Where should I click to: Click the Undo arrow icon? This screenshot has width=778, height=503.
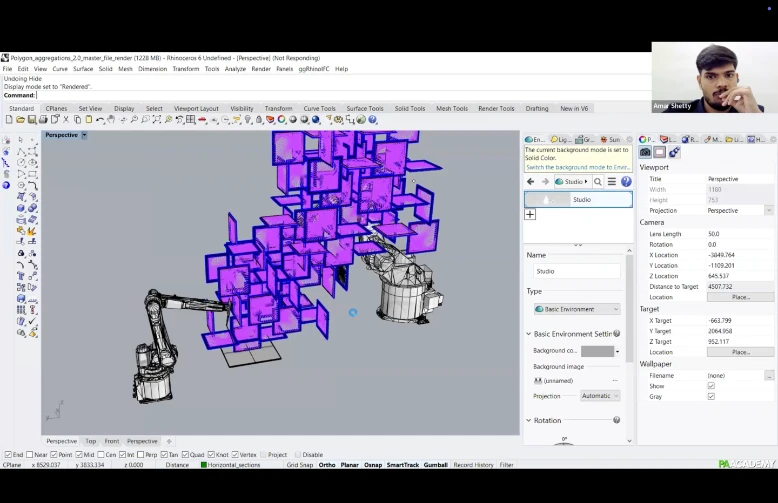tap(100, 120)
